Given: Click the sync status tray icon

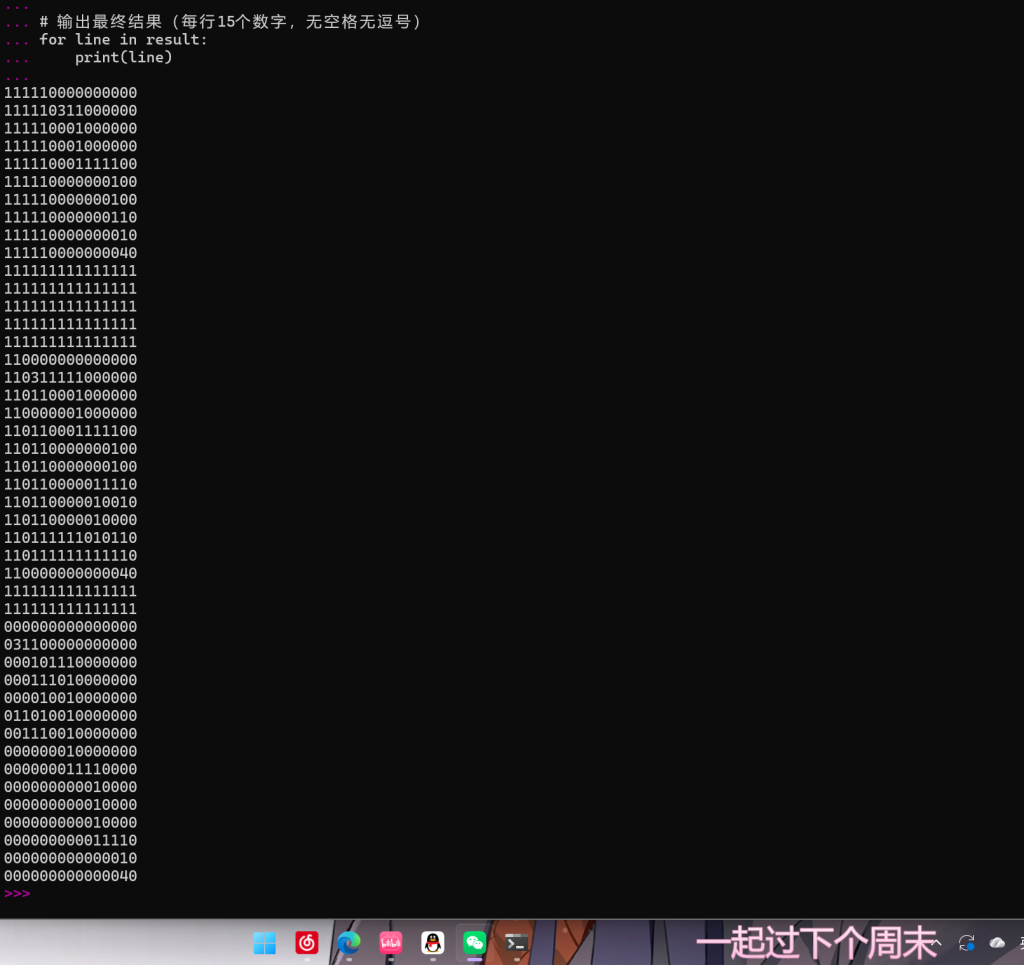Looking at the screenshot, I should [966, 943].
